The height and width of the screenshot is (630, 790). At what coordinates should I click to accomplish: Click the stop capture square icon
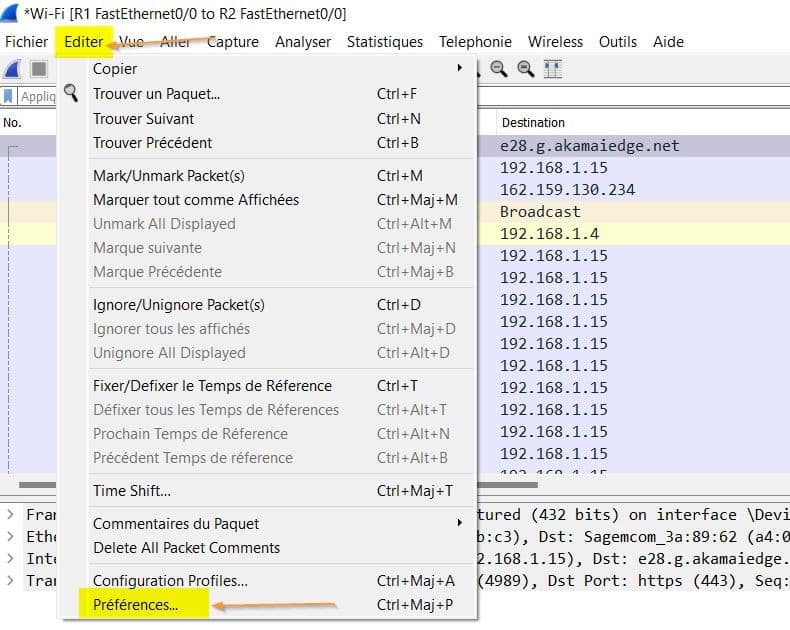point(38,69)
